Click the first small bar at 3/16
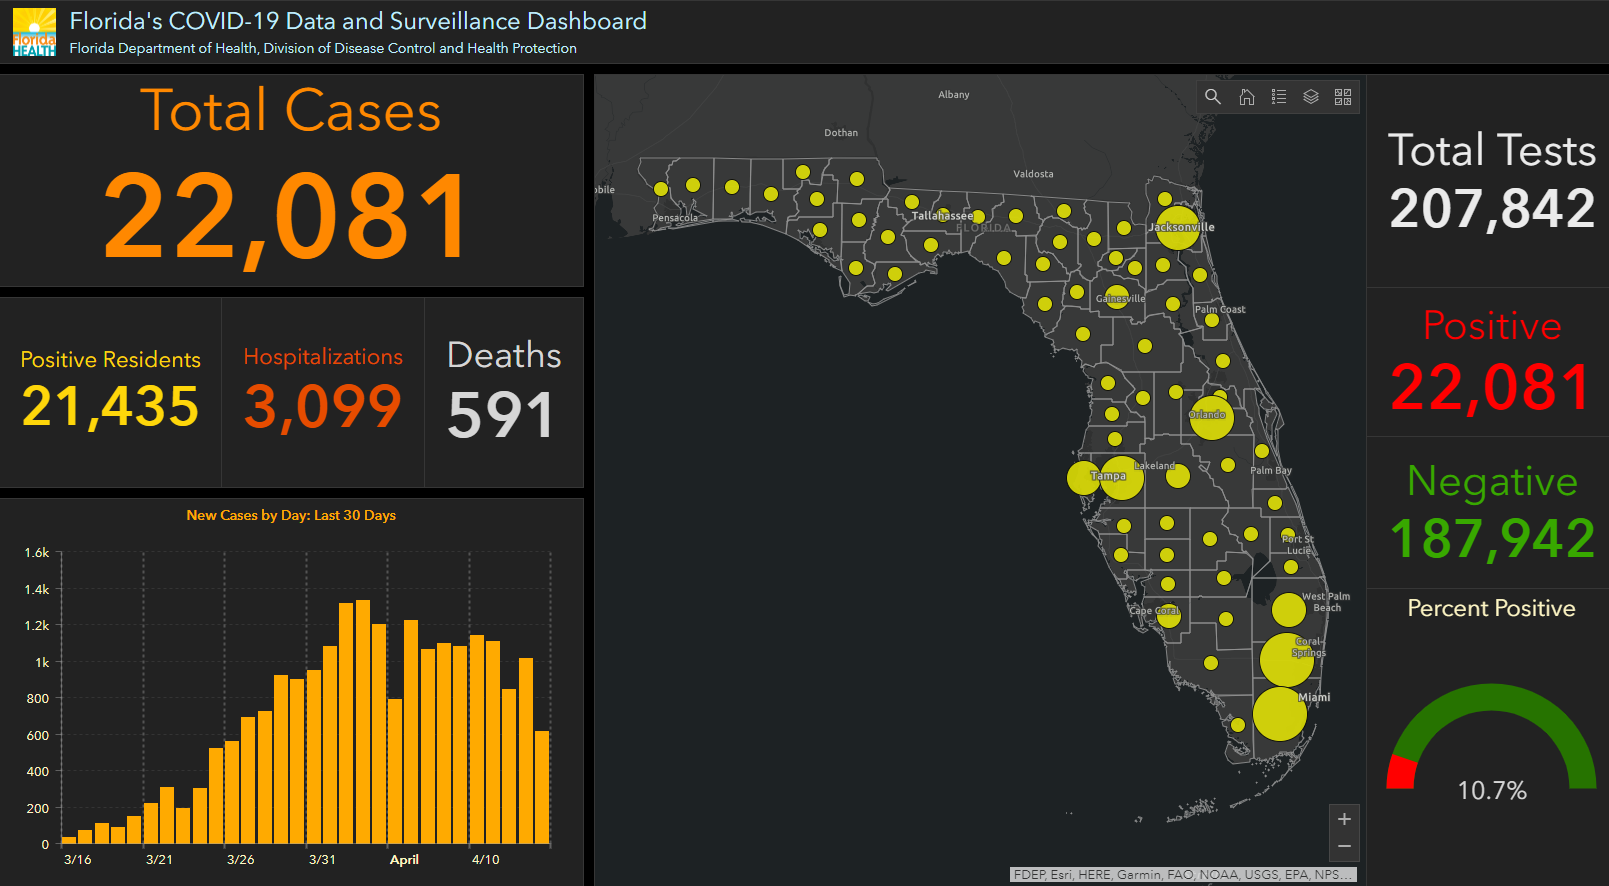1609x886 pixels. [x=68, y=840]
